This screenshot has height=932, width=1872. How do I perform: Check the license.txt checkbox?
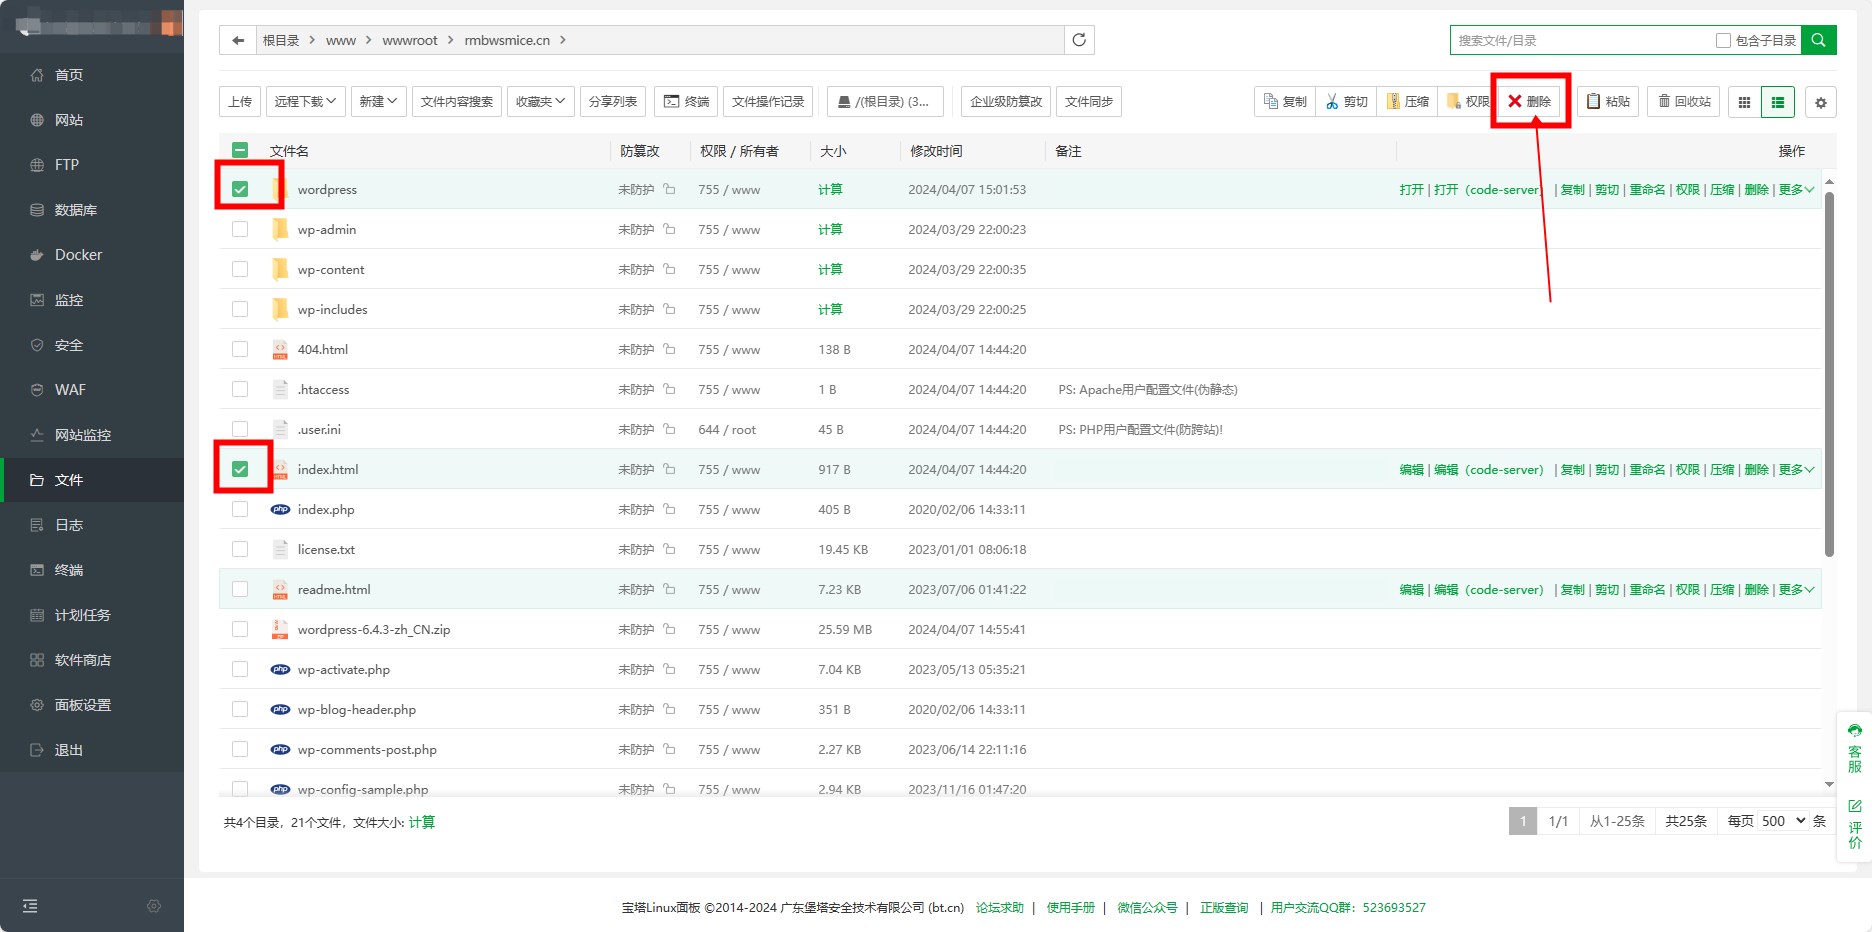click(x=240, y=549)
